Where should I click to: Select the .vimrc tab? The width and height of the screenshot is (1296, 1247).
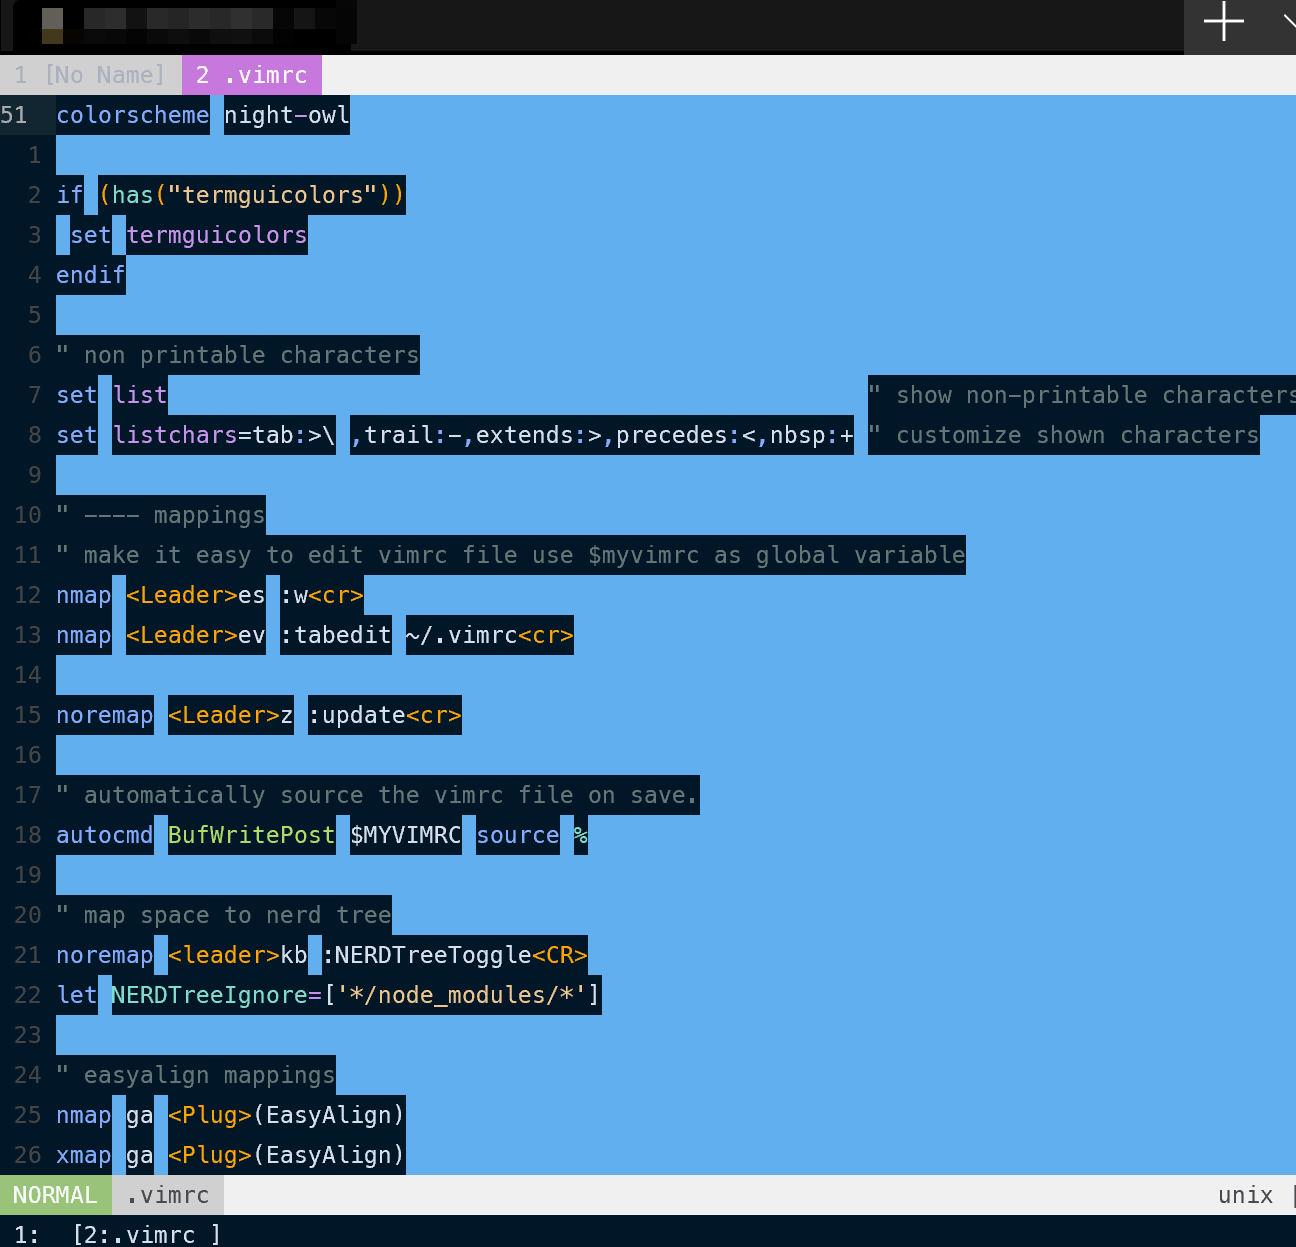[x=252, y=75]
